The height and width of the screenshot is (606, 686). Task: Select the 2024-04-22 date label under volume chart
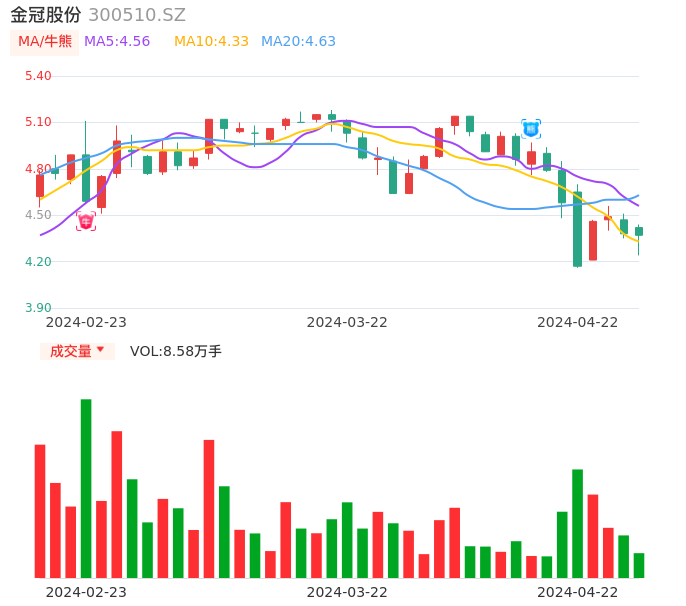point(578,592)
